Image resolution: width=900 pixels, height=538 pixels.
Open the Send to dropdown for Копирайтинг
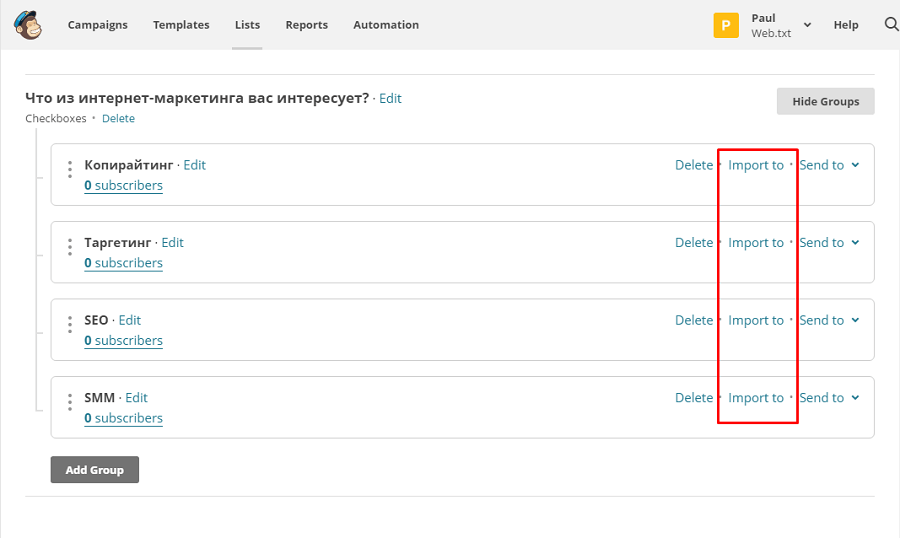click(829, 165)
